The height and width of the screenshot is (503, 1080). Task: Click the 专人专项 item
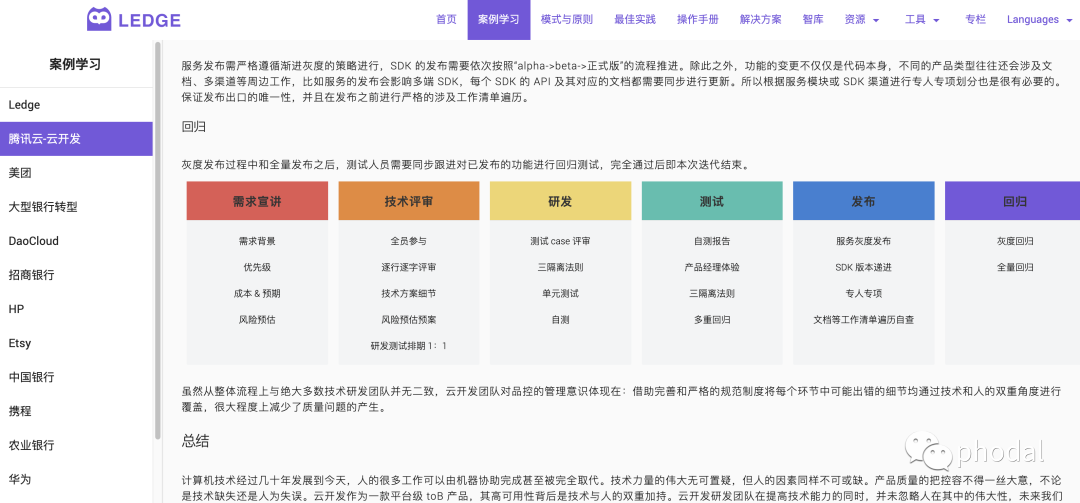coord(863,294)
